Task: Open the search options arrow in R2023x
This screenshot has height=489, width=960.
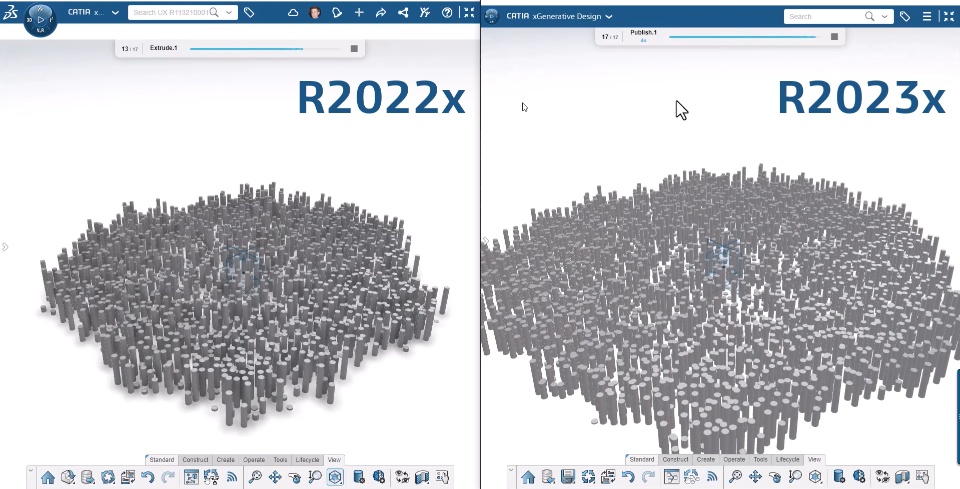Action: (x=885, y=17)
